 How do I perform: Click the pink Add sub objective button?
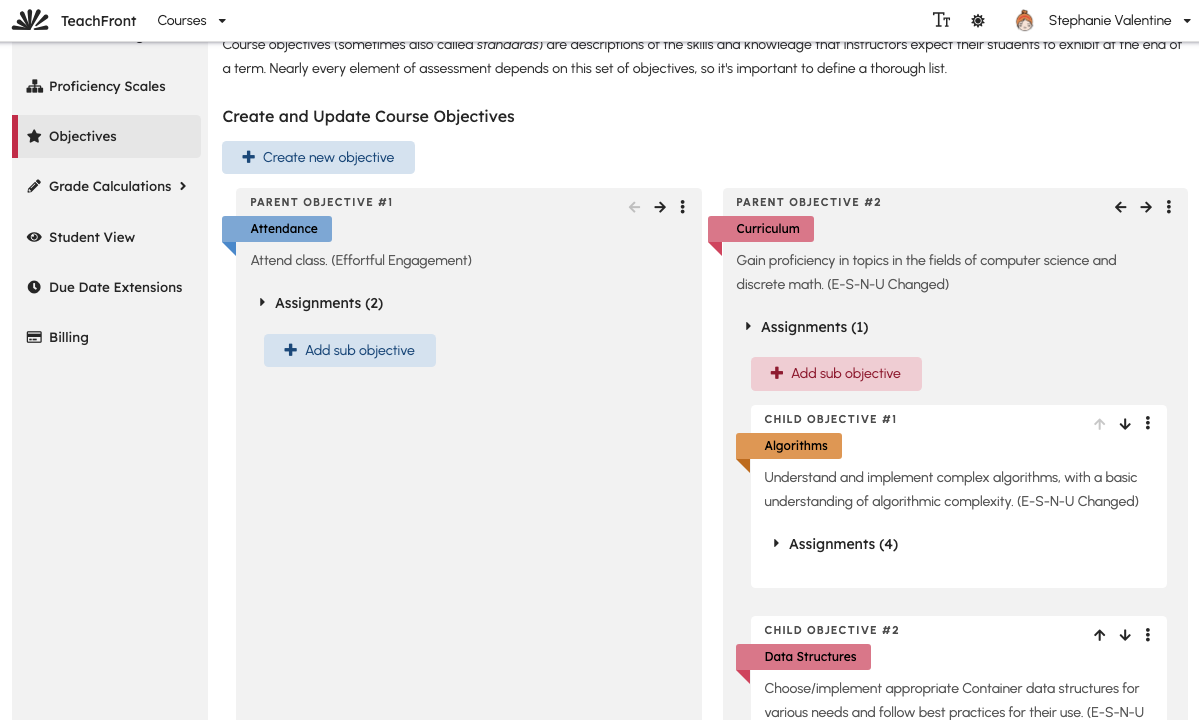(x=836, y=374)
